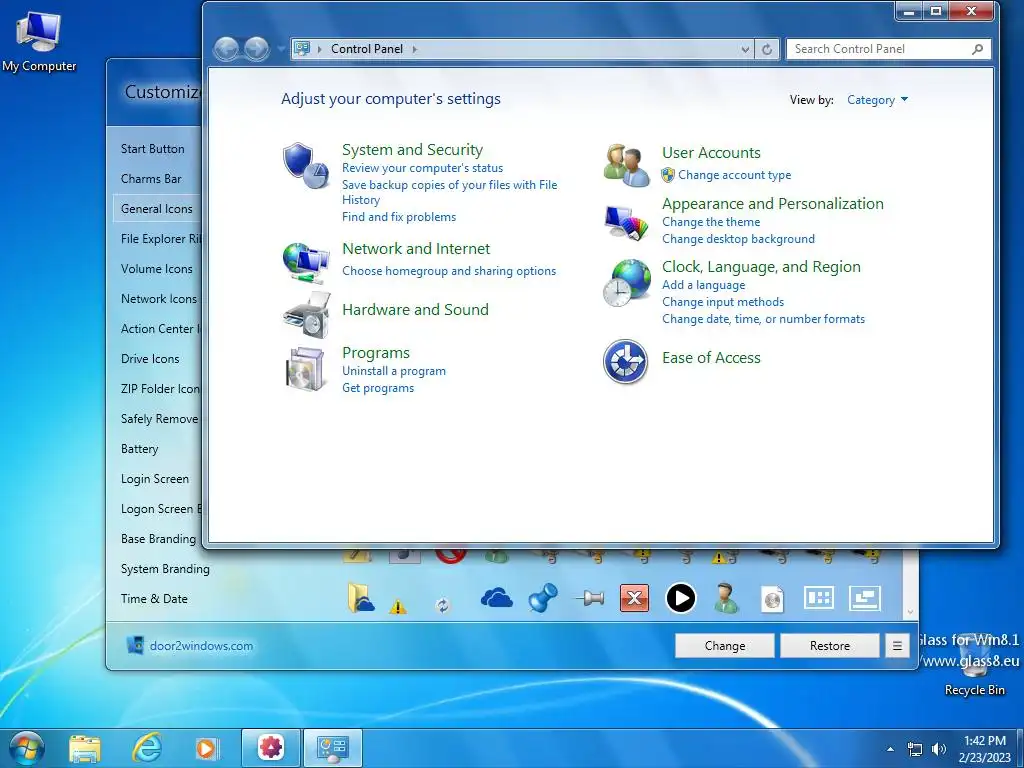Open door2windows.com link

tap(201, 646)
